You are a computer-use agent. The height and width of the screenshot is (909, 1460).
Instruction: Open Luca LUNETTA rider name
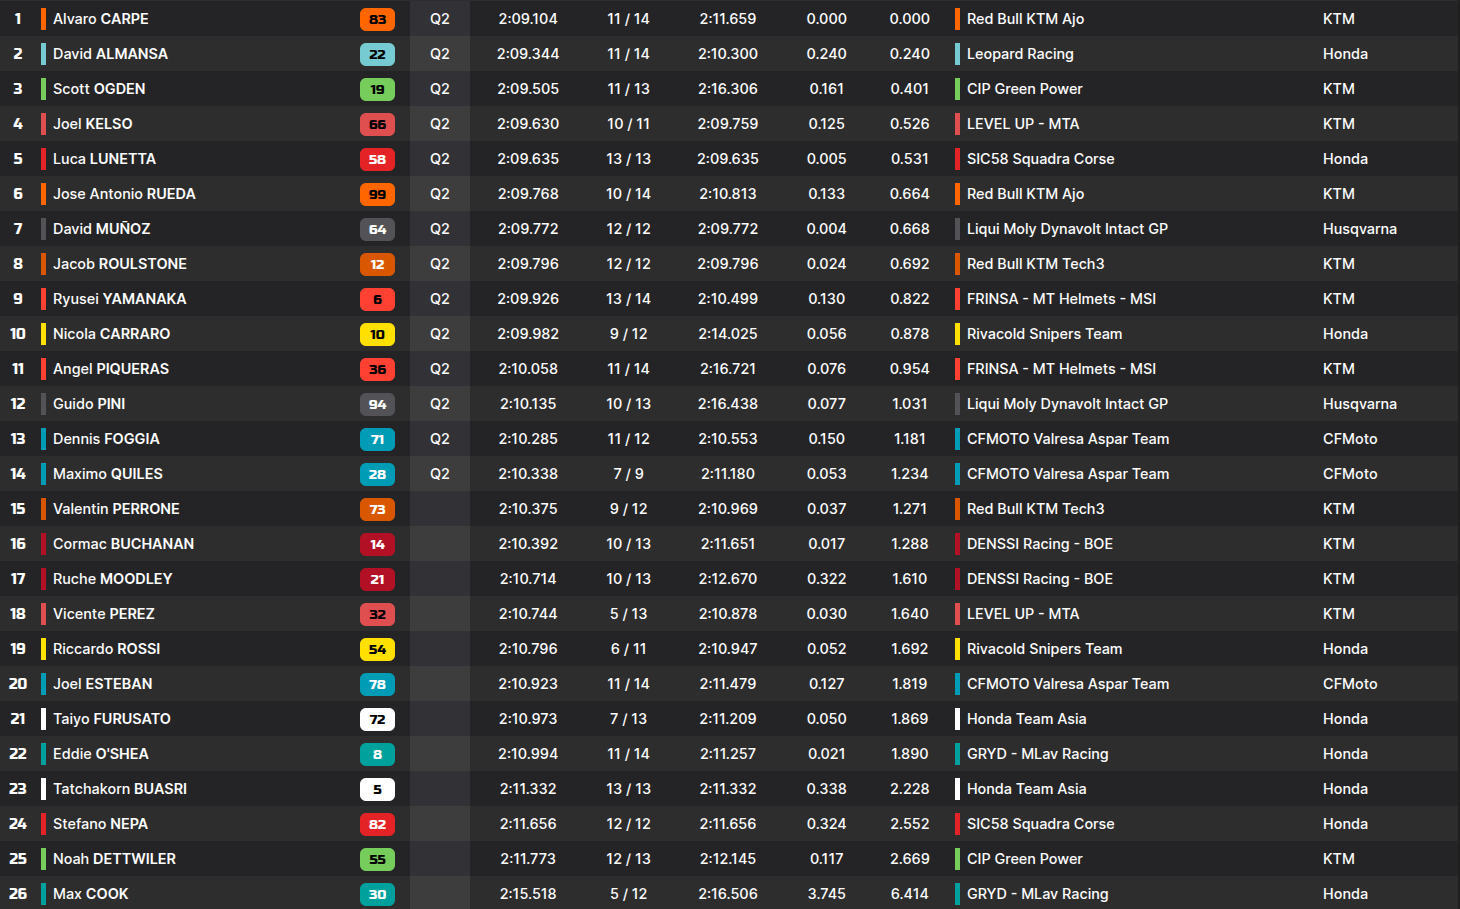104,159
